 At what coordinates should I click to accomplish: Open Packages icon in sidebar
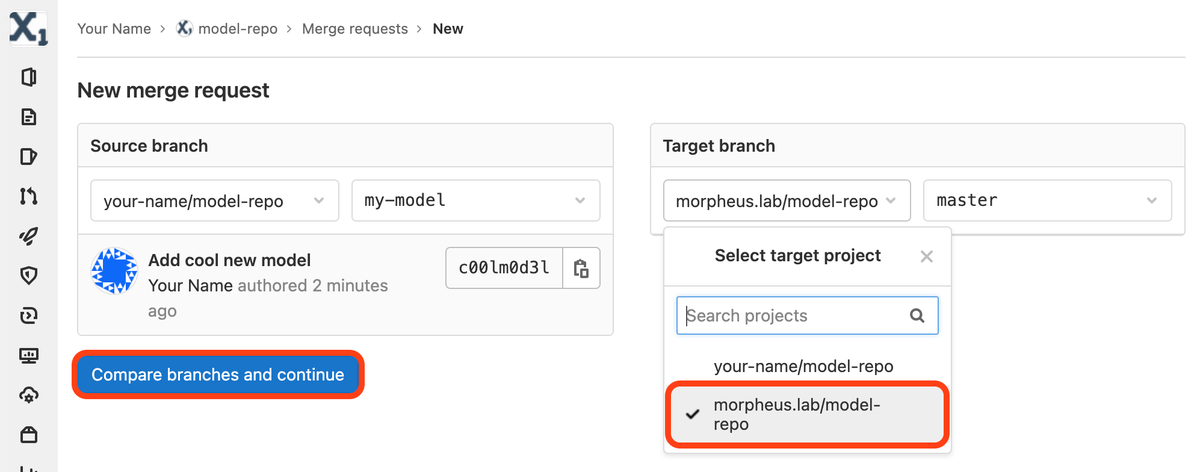pos(28,434)
